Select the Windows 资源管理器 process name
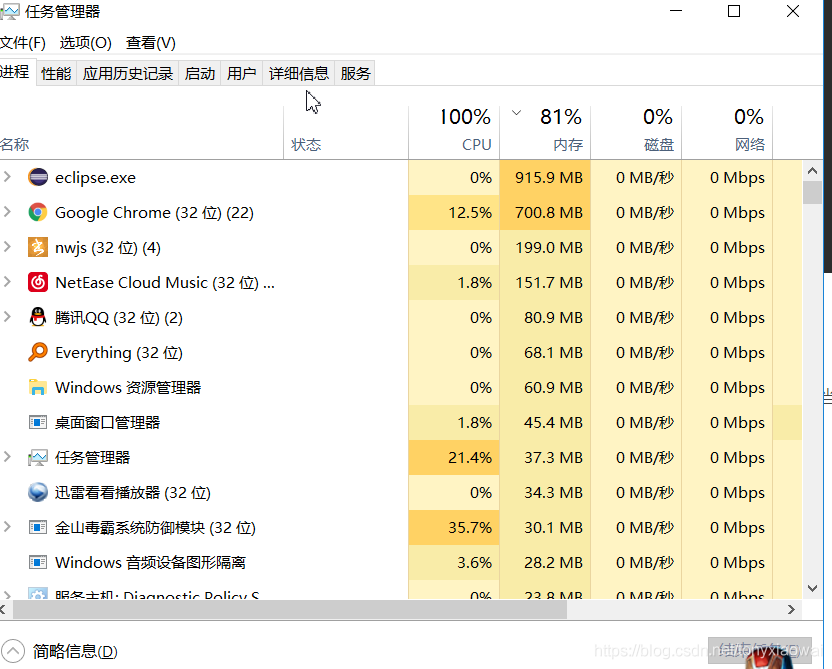The image size is (832, 669). (128, 387)
